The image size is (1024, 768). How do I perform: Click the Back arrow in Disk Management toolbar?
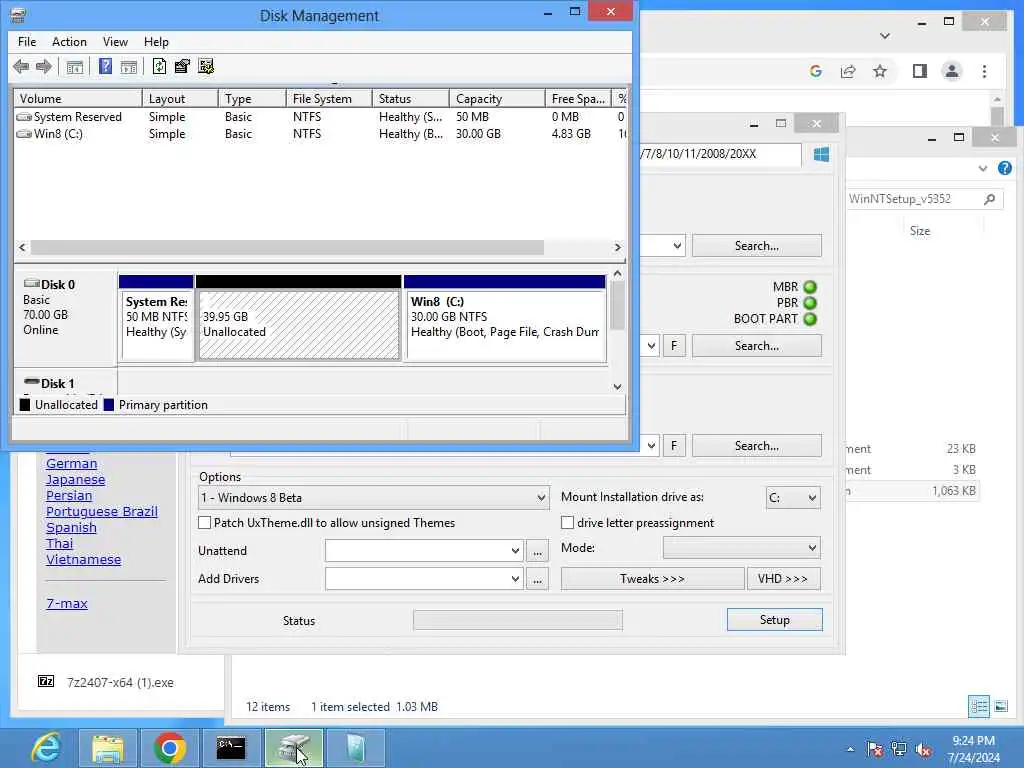(21, 66)
